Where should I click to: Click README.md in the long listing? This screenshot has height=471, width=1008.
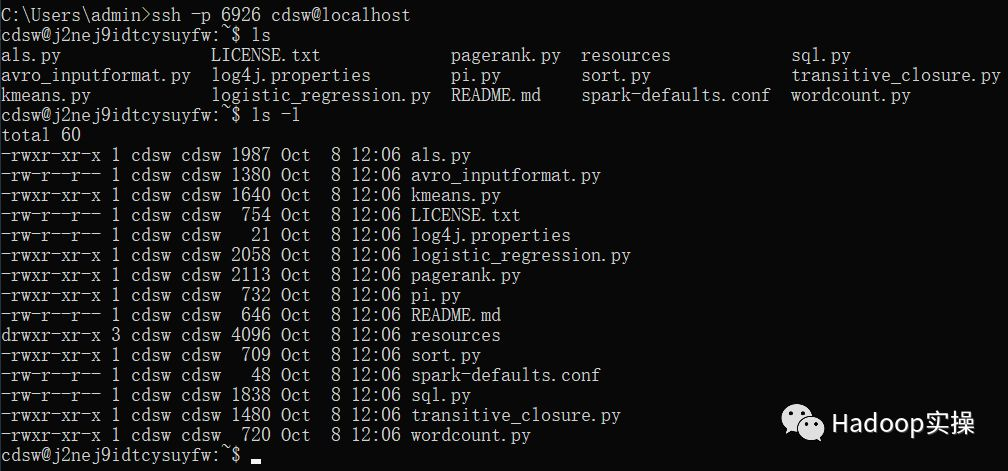(x=455, y=315)
